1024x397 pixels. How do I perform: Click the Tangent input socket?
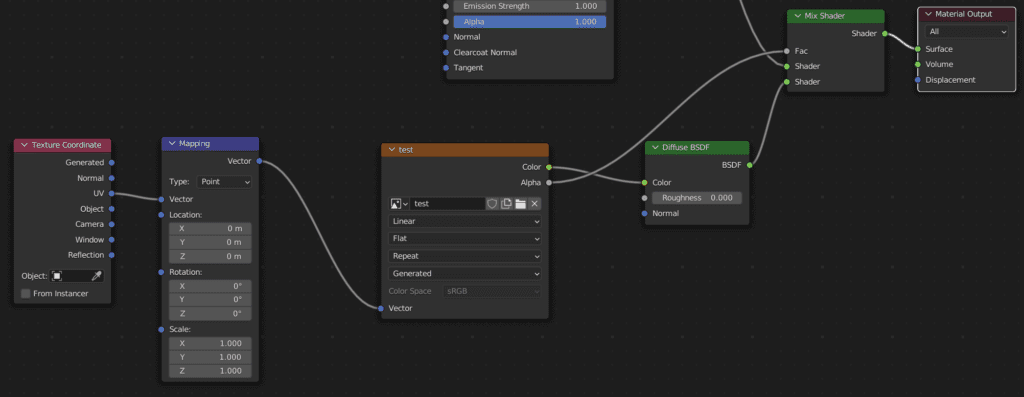coord(446,68)
